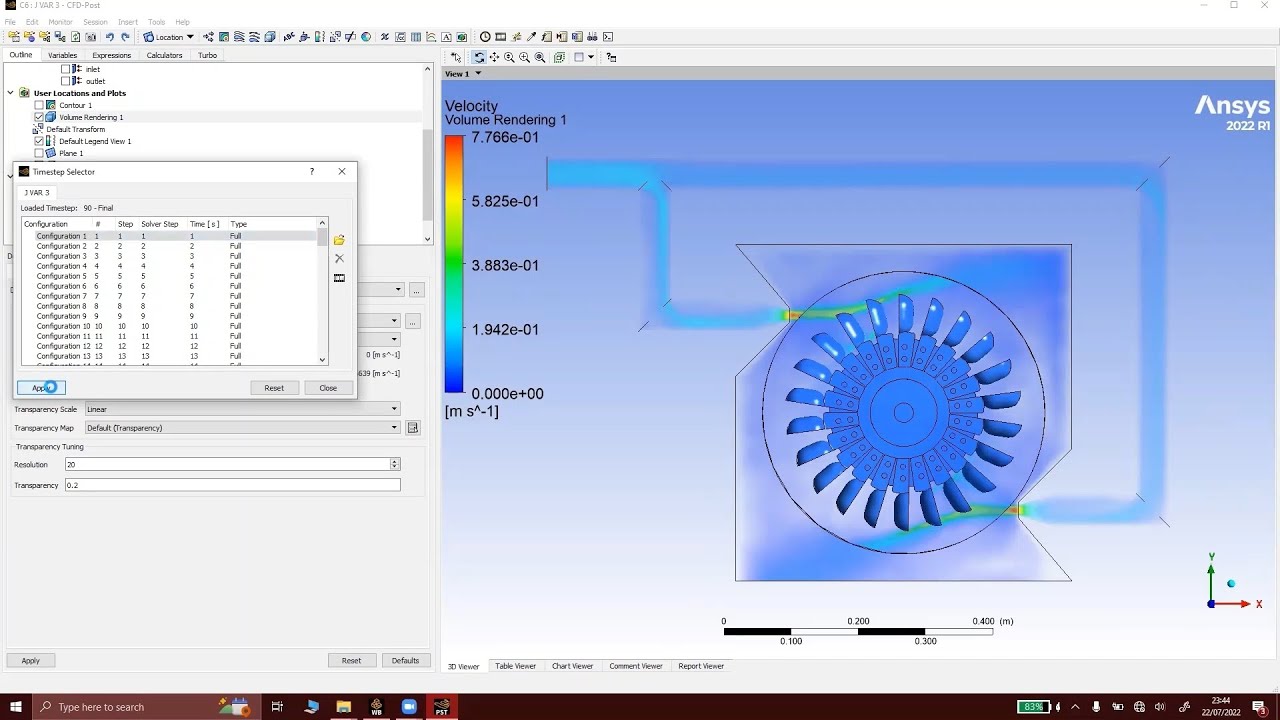Open the load-timestep folder icon in Timestep Selector
The width and height of the screenshot is (1280, 720).
(x=339, y=240)
